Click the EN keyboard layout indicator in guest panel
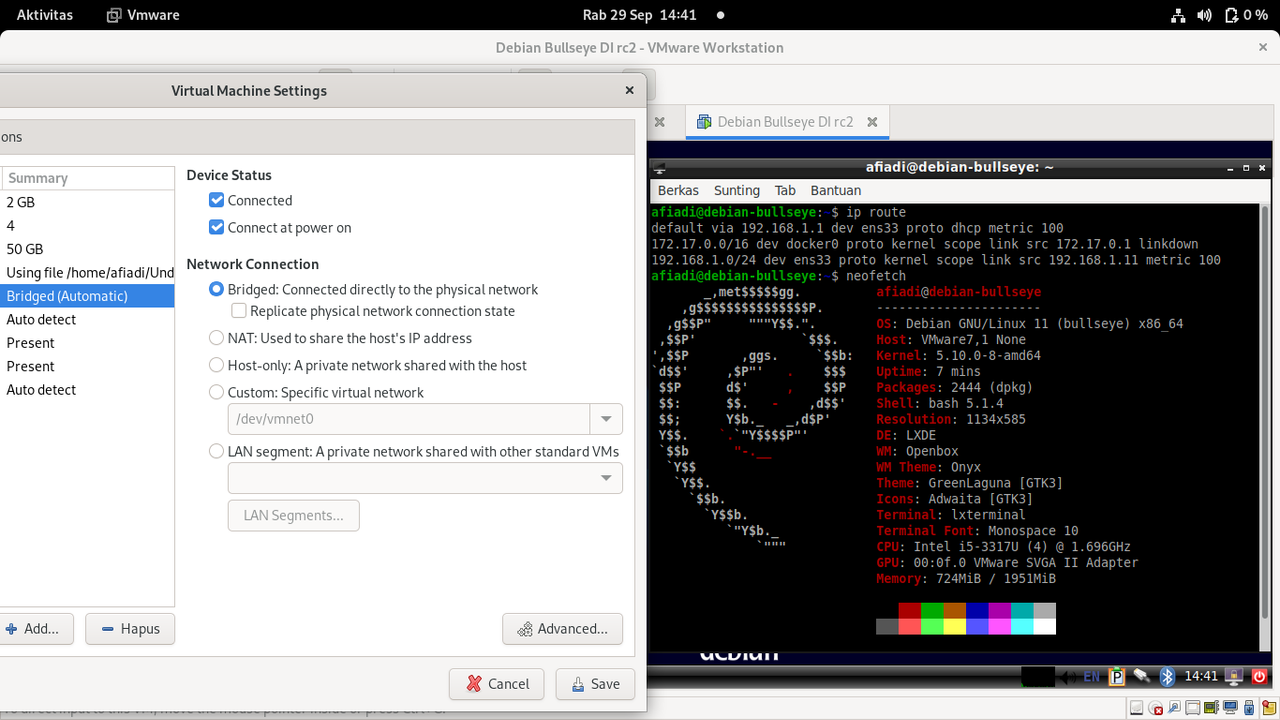 point(1091,677)
